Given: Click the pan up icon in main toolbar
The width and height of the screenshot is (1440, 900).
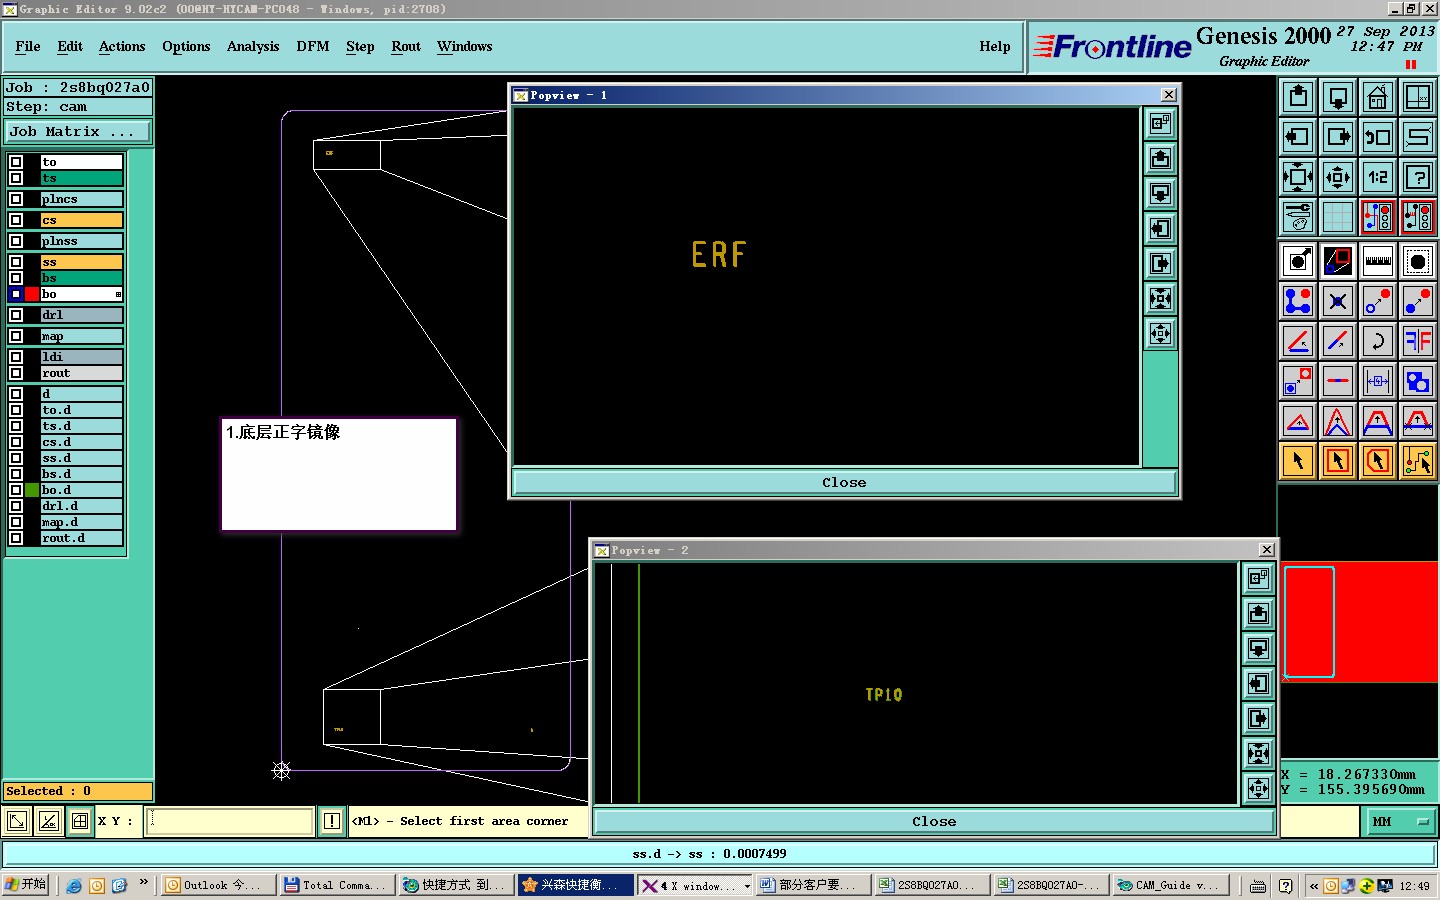Looking at the screenshot, I should pyautogui.click(x=1298, y=97).
